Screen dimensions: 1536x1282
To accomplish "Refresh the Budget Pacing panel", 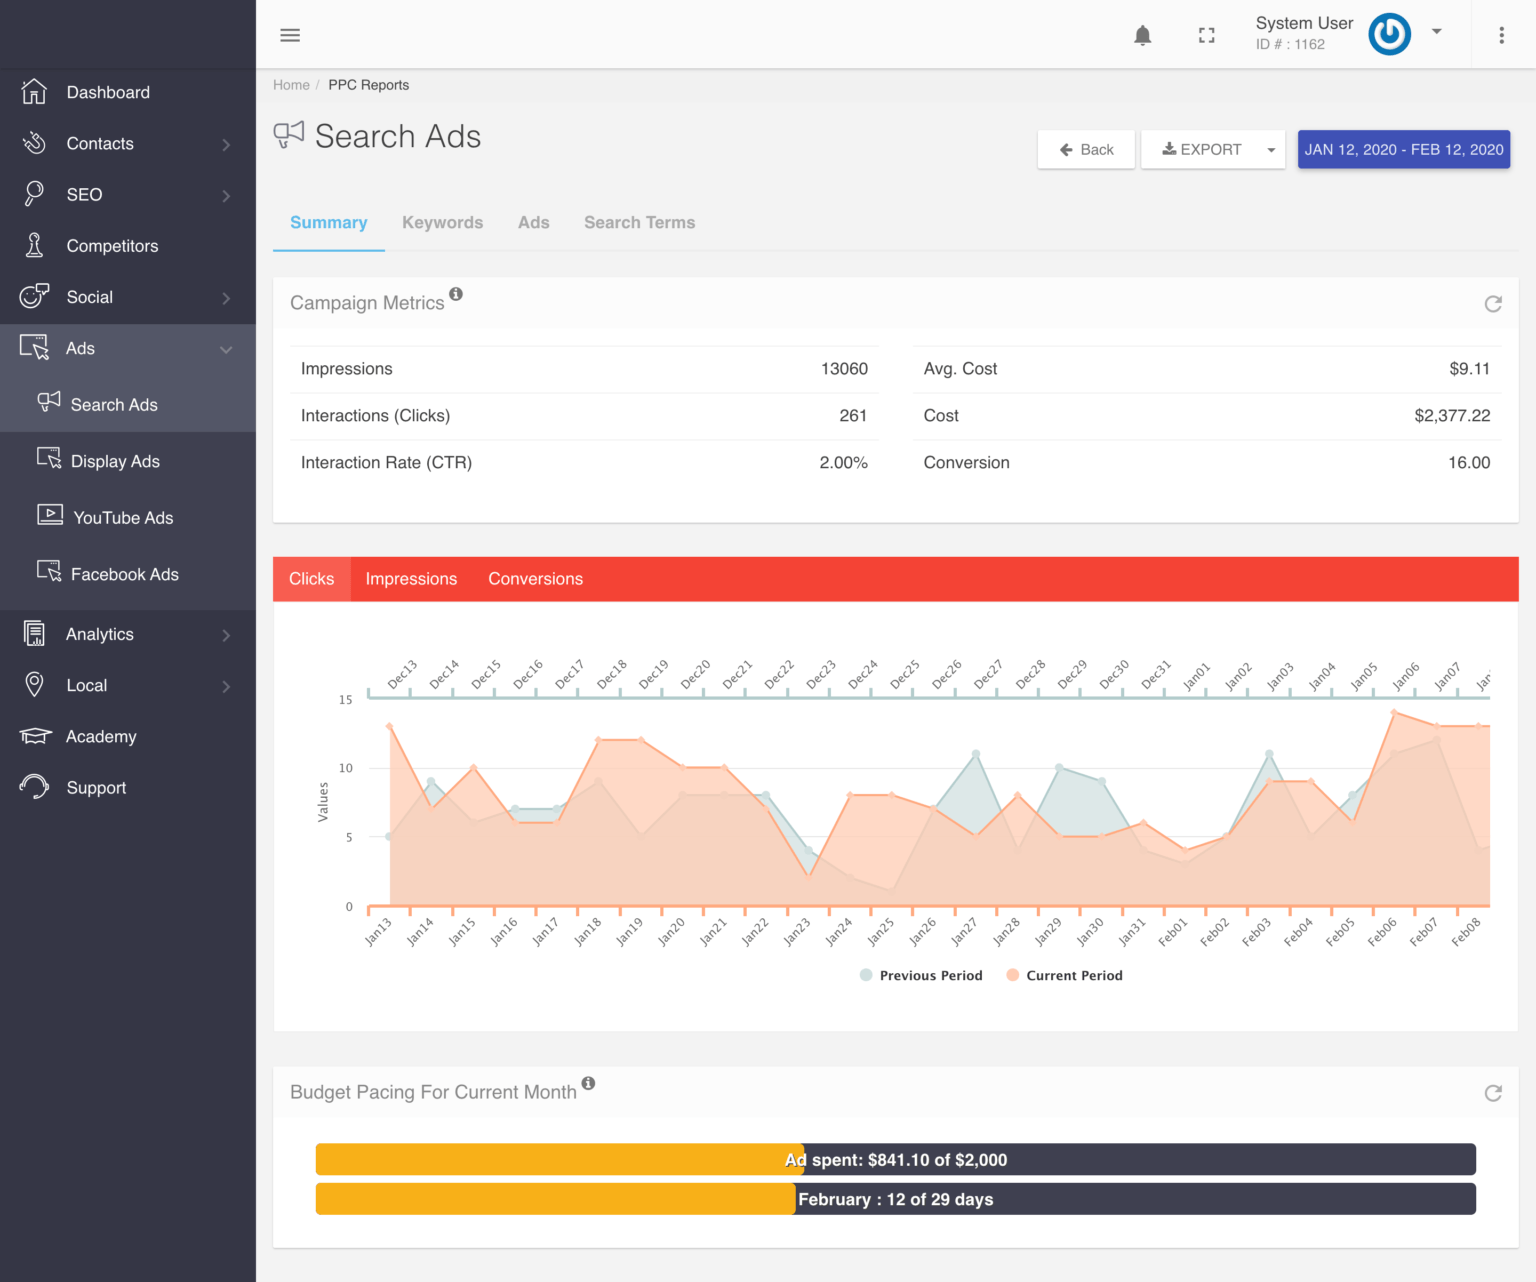I will tap(1493, 1093).
